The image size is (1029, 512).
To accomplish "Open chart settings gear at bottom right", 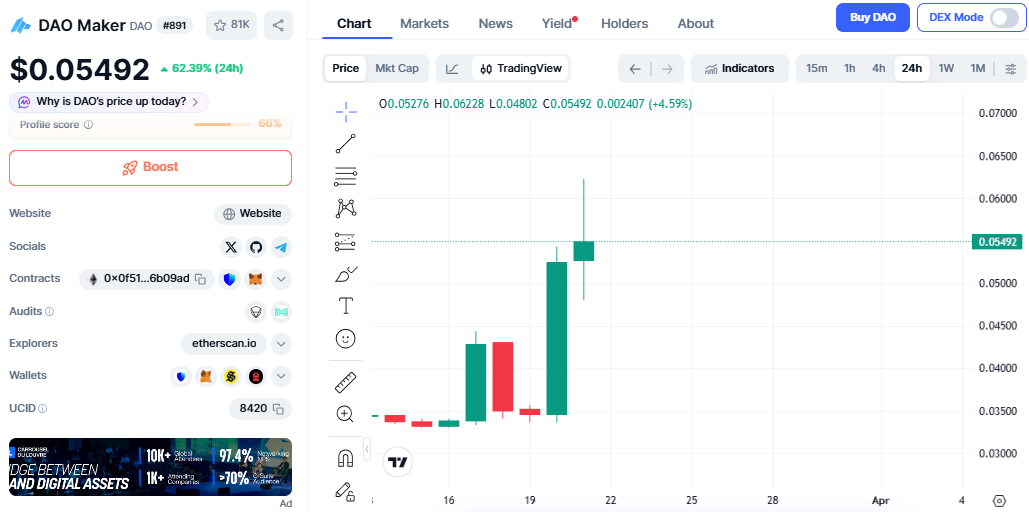I will point(999,500).
